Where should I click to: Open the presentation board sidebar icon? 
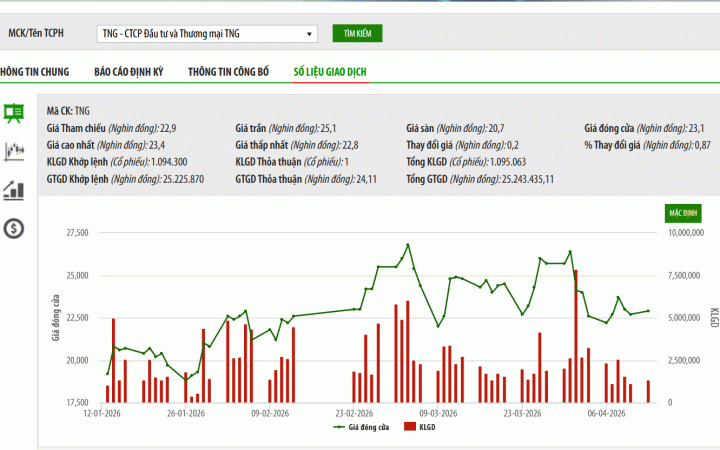(14, 113)
